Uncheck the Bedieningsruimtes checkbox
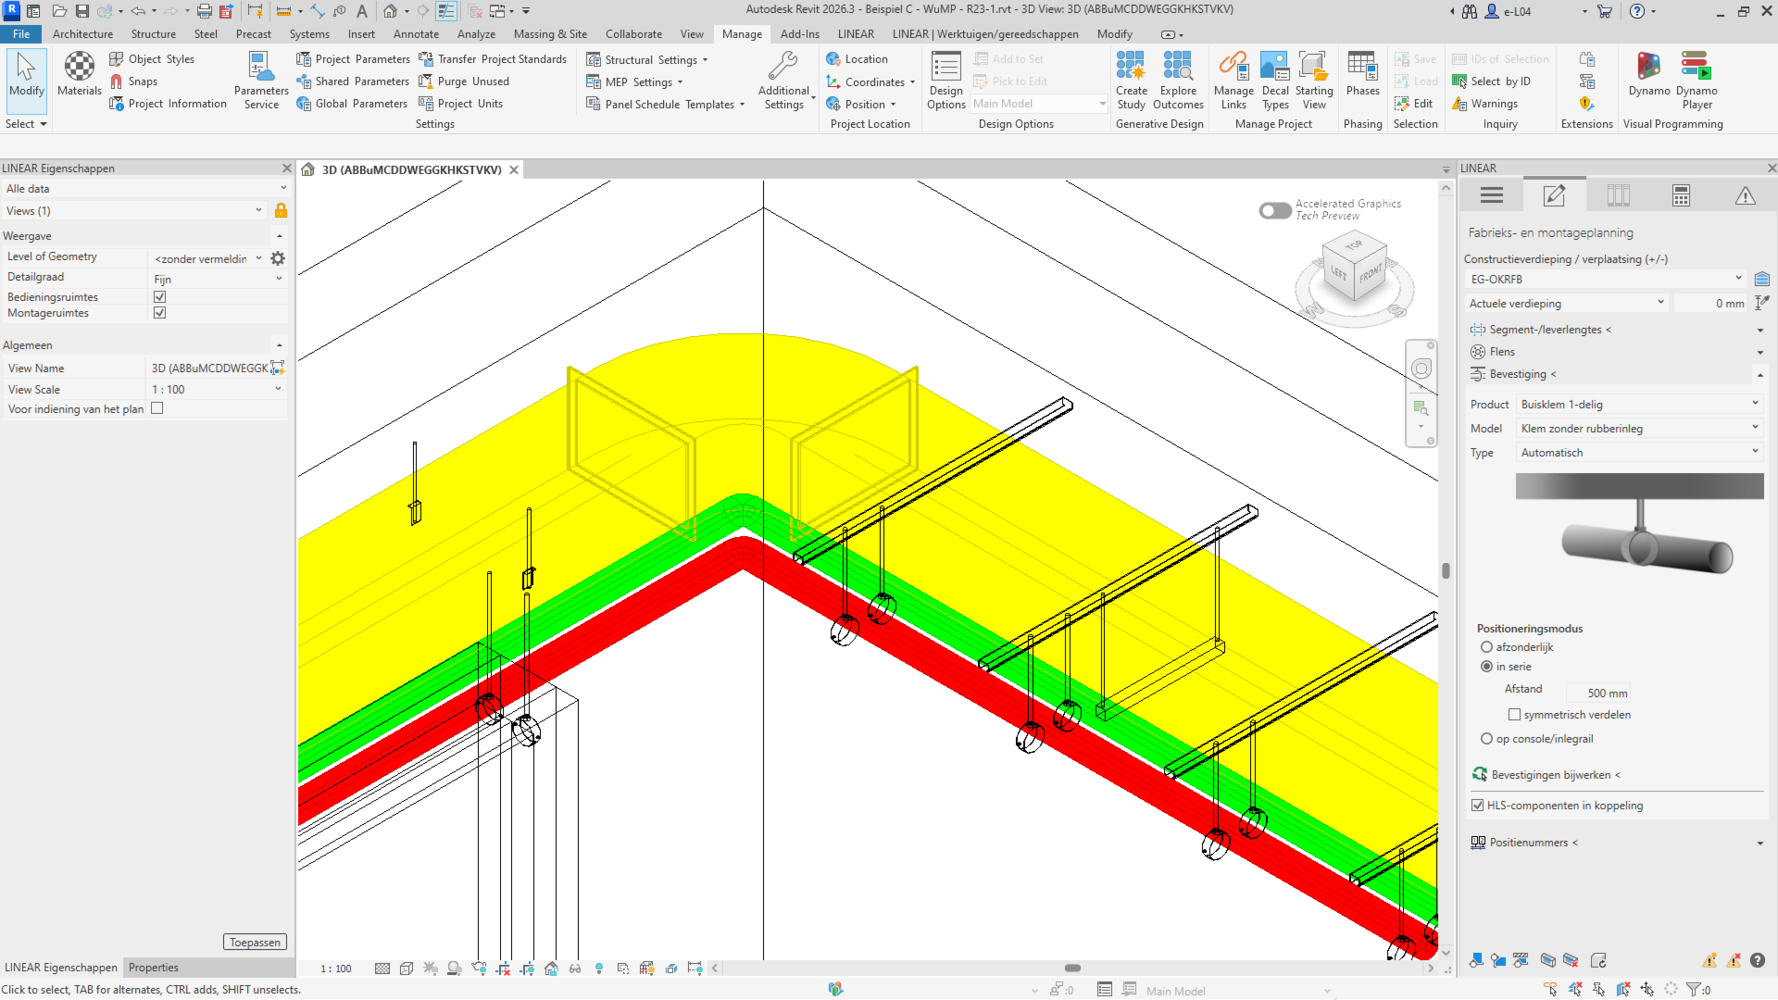1778x1000 pixels. point(160,297)
